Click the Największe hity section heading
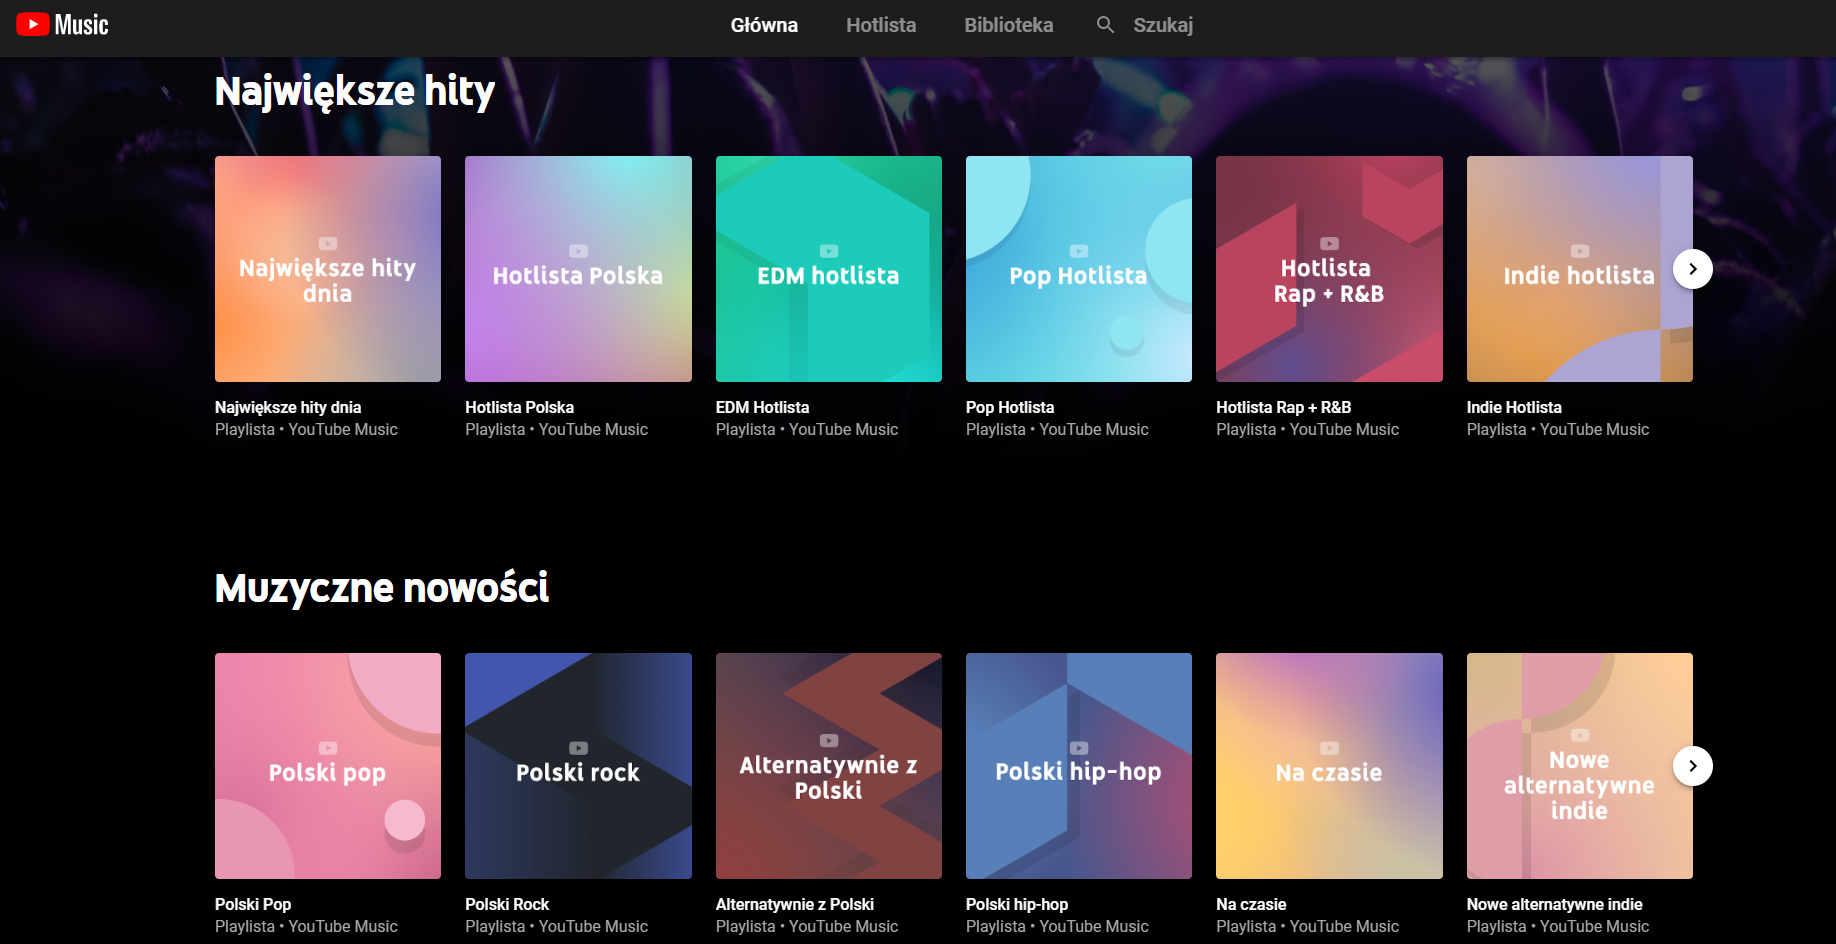Image resolution: width=1836 pixels, height=944 pixels. 355,92
